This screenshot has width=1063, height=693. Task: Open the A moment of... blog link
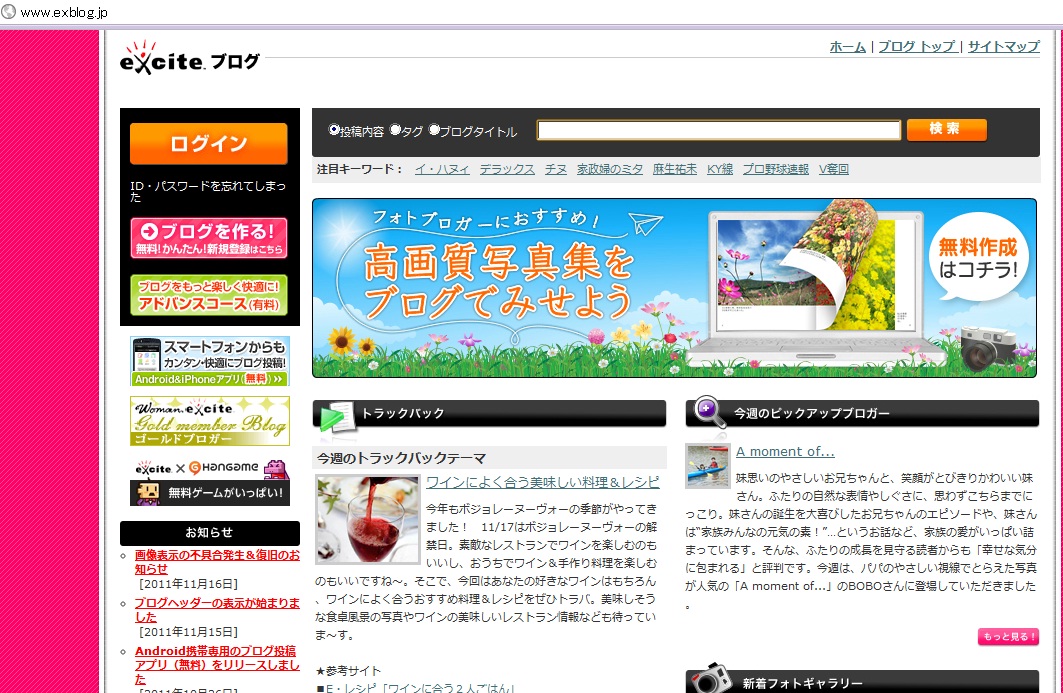(x=785, y=452)
